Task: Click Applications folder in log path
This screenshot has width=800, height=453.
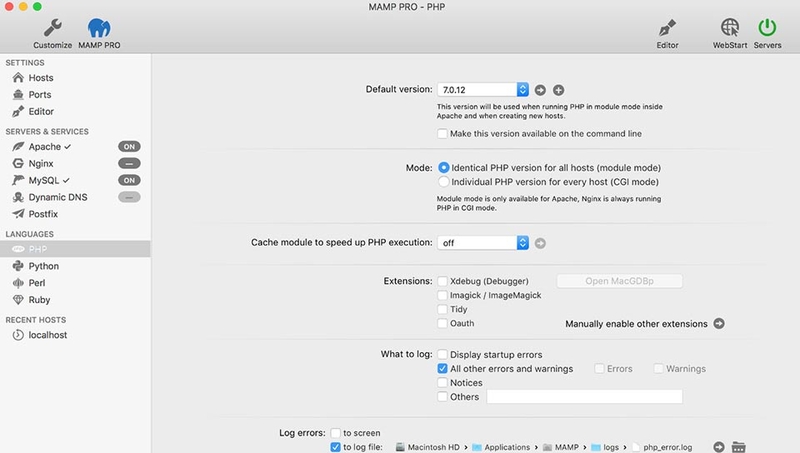Action: point(501,447)
